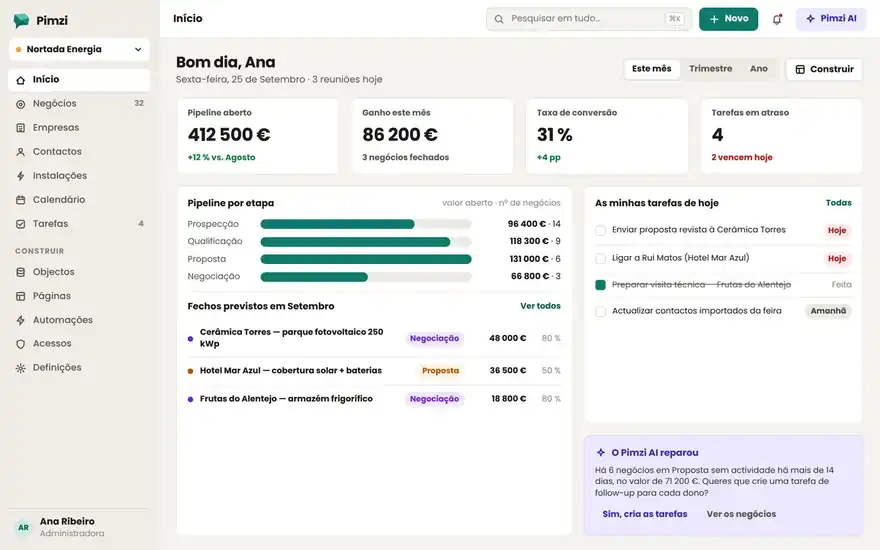Click the Tarefas count badge 4 in sidebar
The height and width of the screenshot is (550, 880).
point(141,224)
